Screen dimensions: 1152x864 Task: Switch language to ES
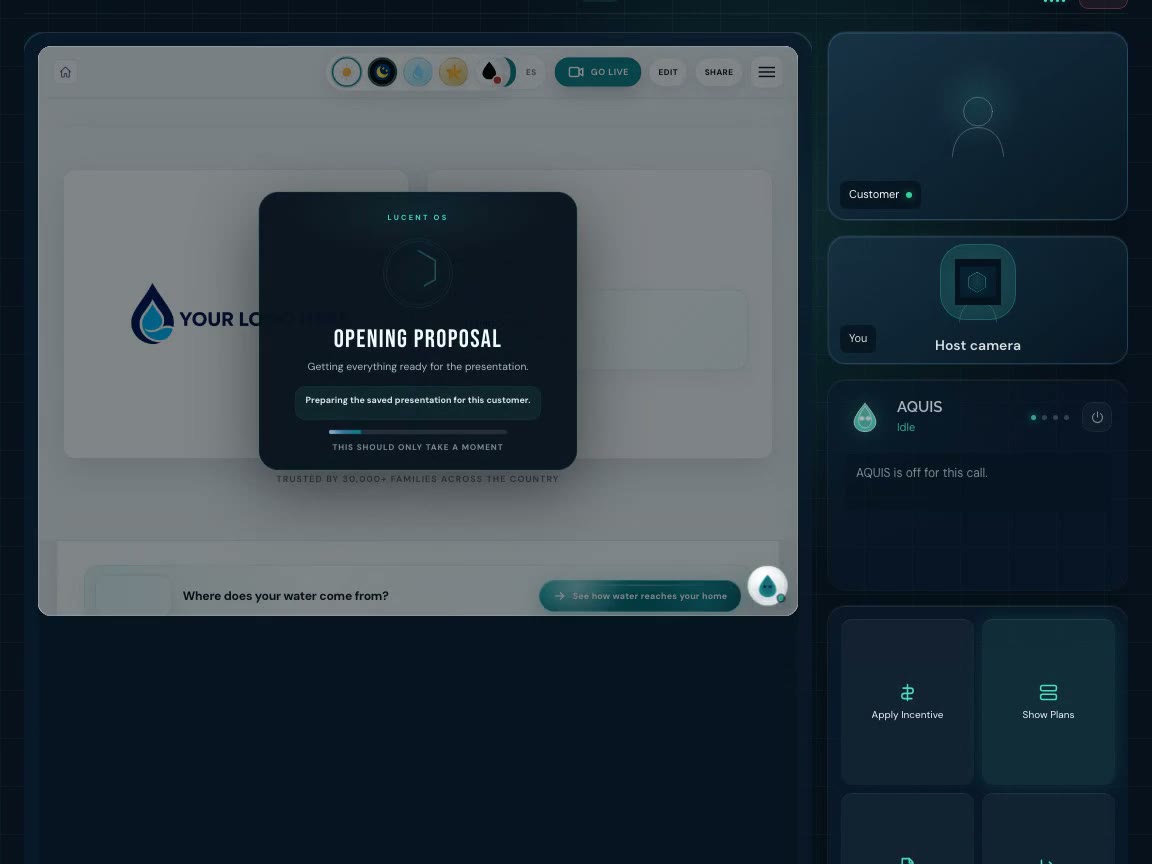(531, 72)
